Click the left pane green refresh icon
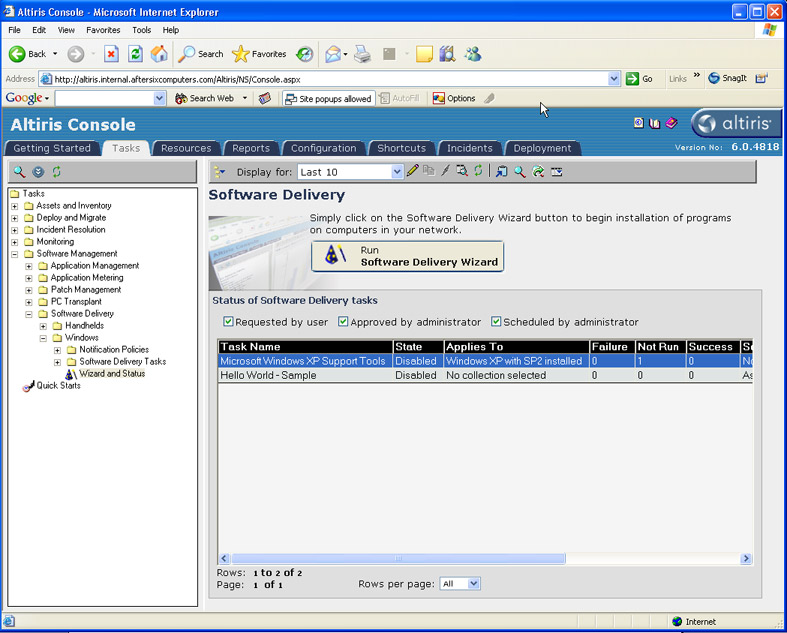Image resolution: width=787 pixels, height=633 pixels. [x=56, y=172]
